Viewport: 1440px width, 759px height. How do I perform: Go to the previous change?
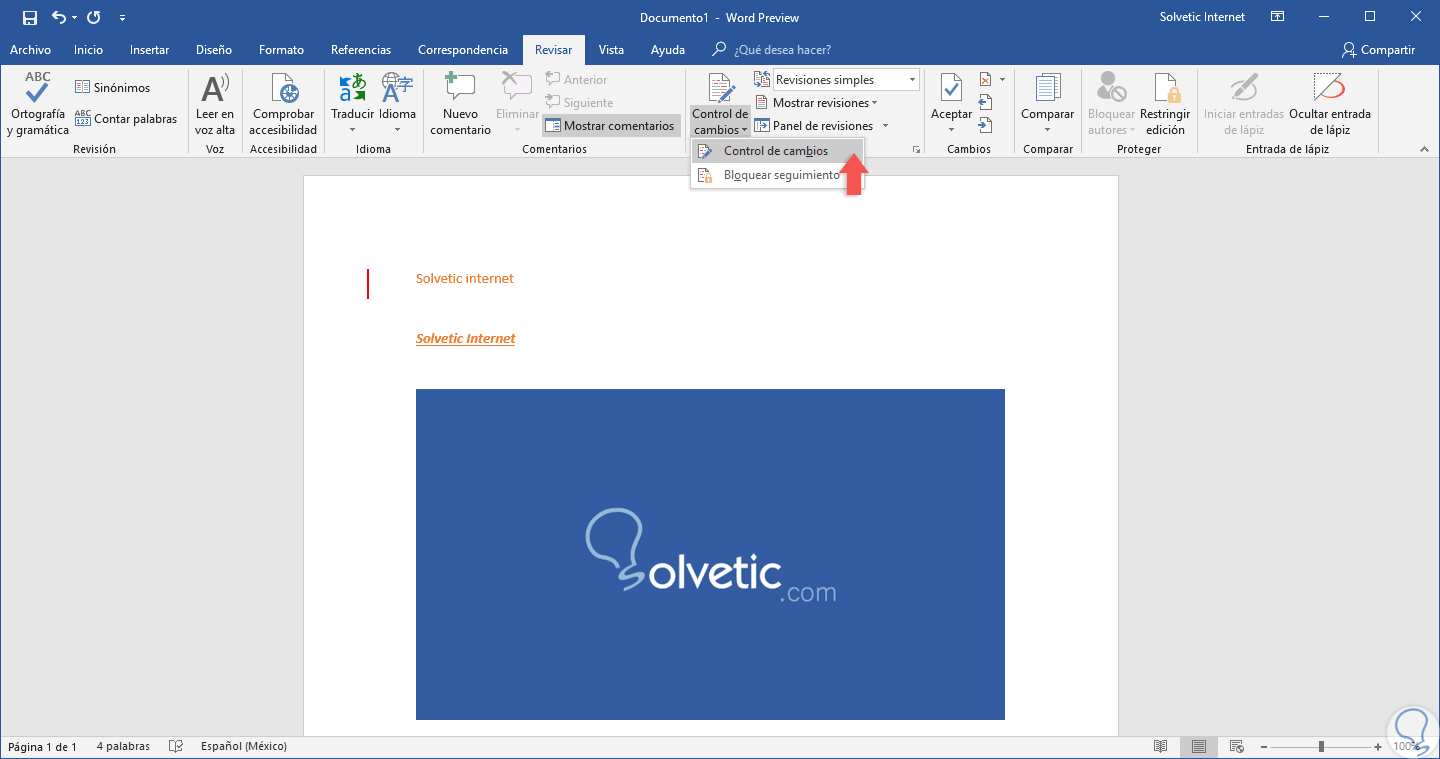tap(985, 102)
